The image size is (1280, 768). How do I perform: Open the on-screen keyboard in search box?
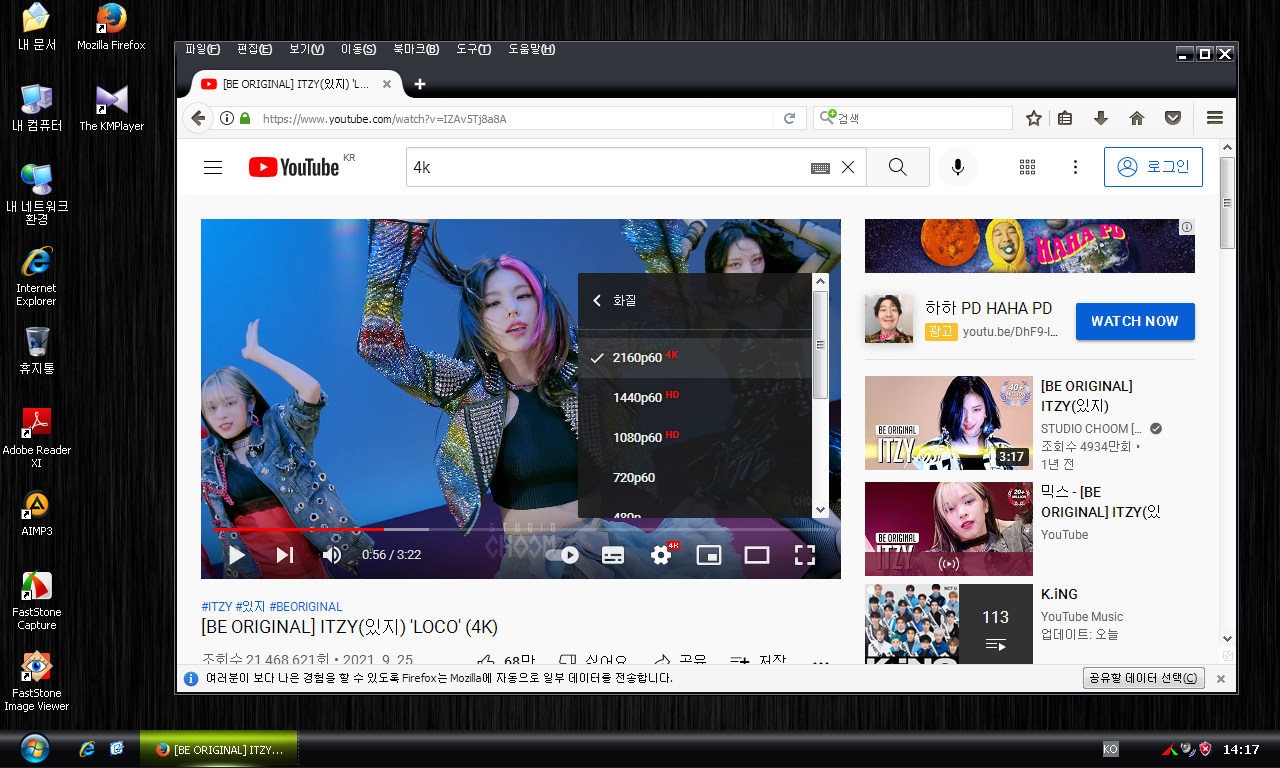(x=820, y=168)
